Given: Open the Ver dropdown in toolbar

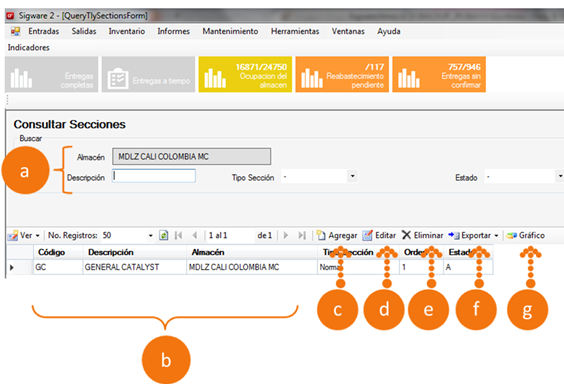Looking at the screenshot, I should [x=24, y=236].
